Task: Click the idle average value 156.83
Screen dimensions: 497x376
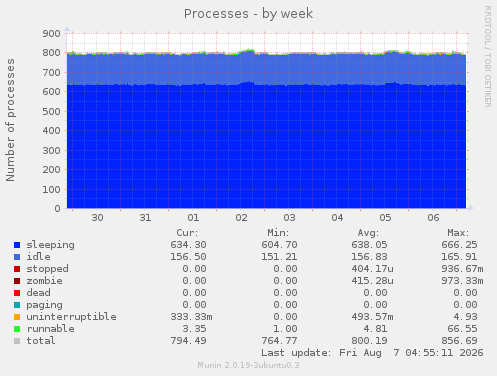Action: (x=369, y=257)
